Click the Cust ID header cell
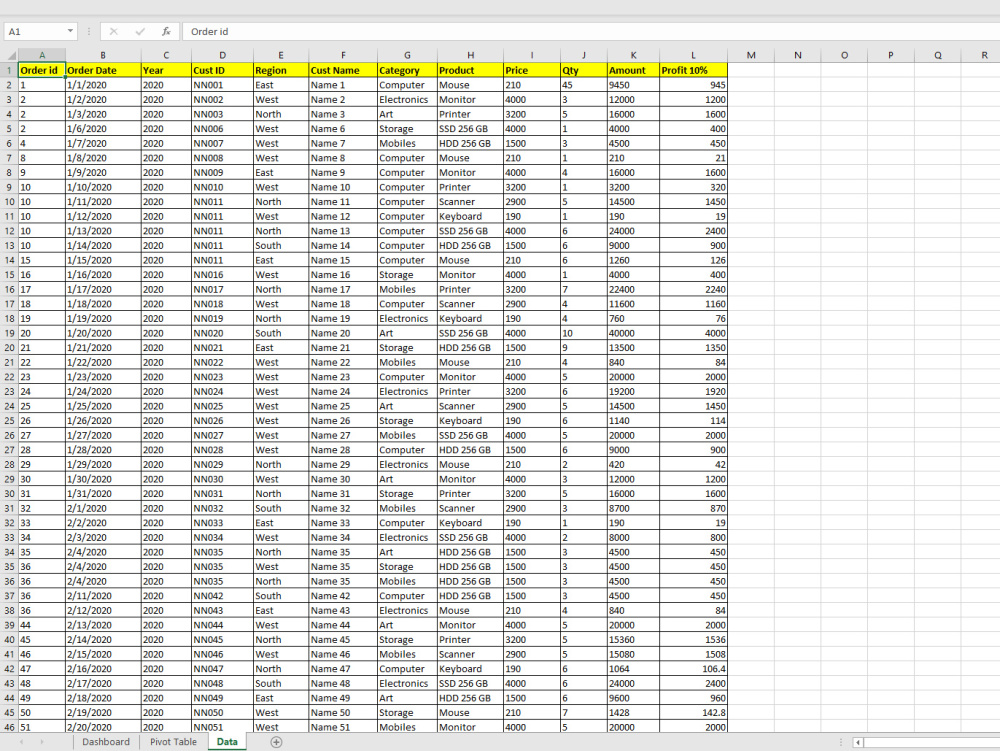The height and width of the screenshot is (751, 1000). 223,70
